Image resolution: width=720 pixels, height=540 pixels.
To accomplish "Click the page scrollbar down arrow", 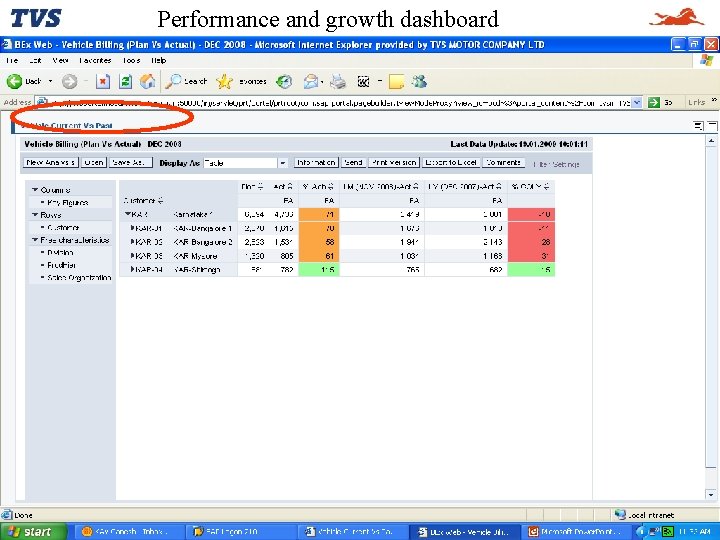I will tap(711, 495).
